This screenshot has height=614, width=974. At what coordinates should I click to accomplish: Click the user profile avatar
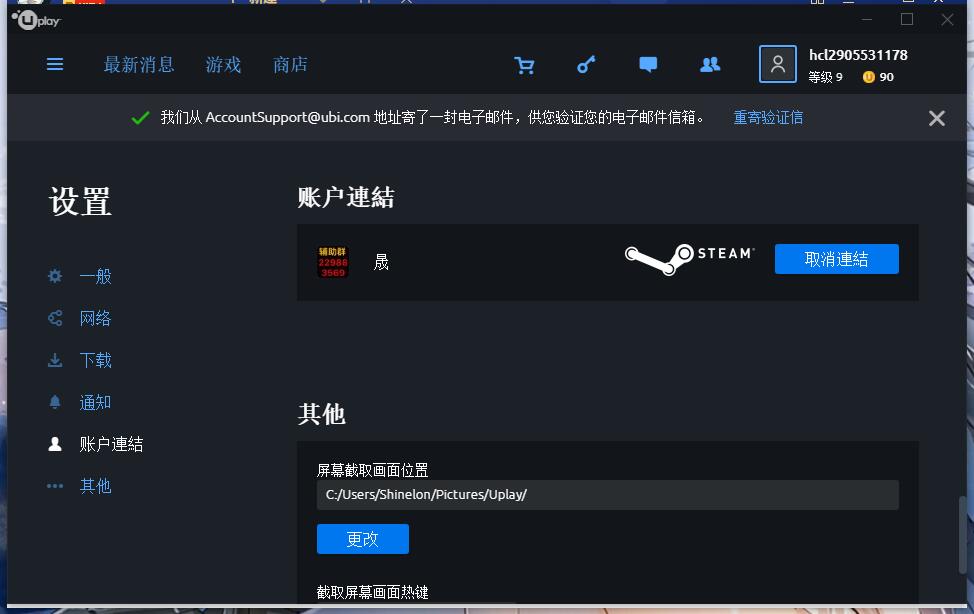click(x=778, y=64)
